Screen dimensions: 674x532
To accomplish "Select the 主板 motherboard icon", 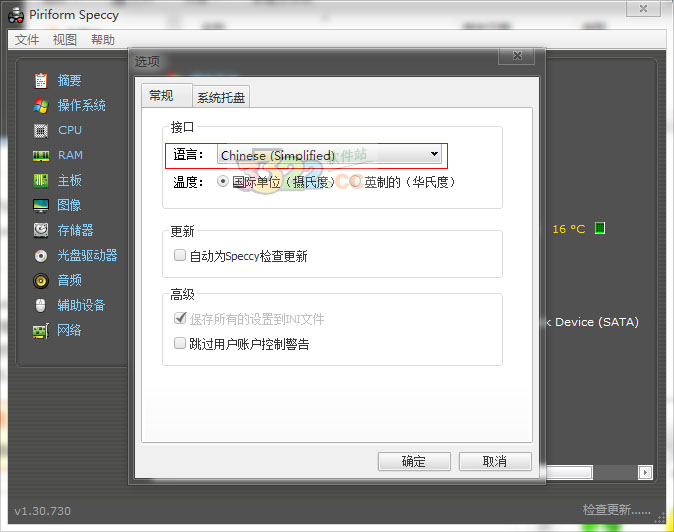I will click(41, 180).
